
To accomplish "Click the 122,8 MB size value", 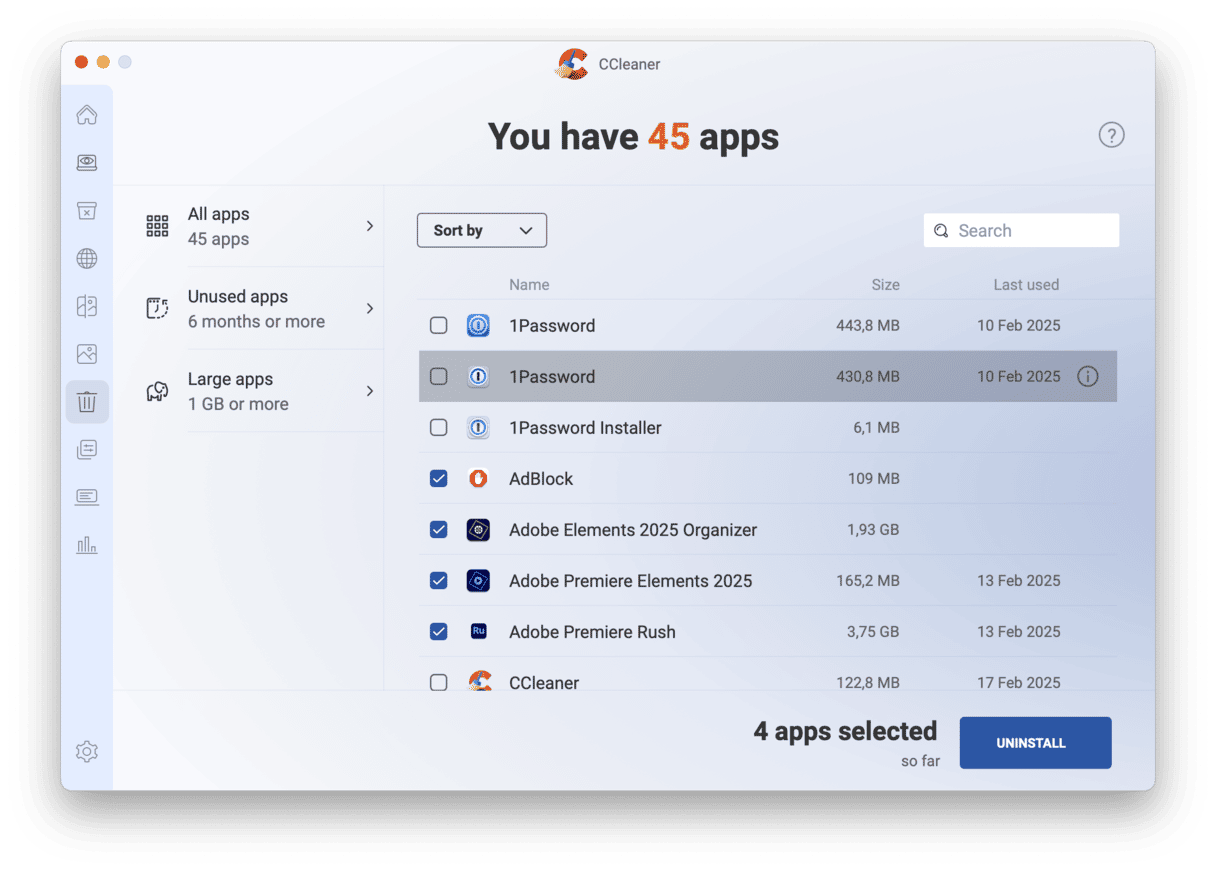I will [868, 683].
